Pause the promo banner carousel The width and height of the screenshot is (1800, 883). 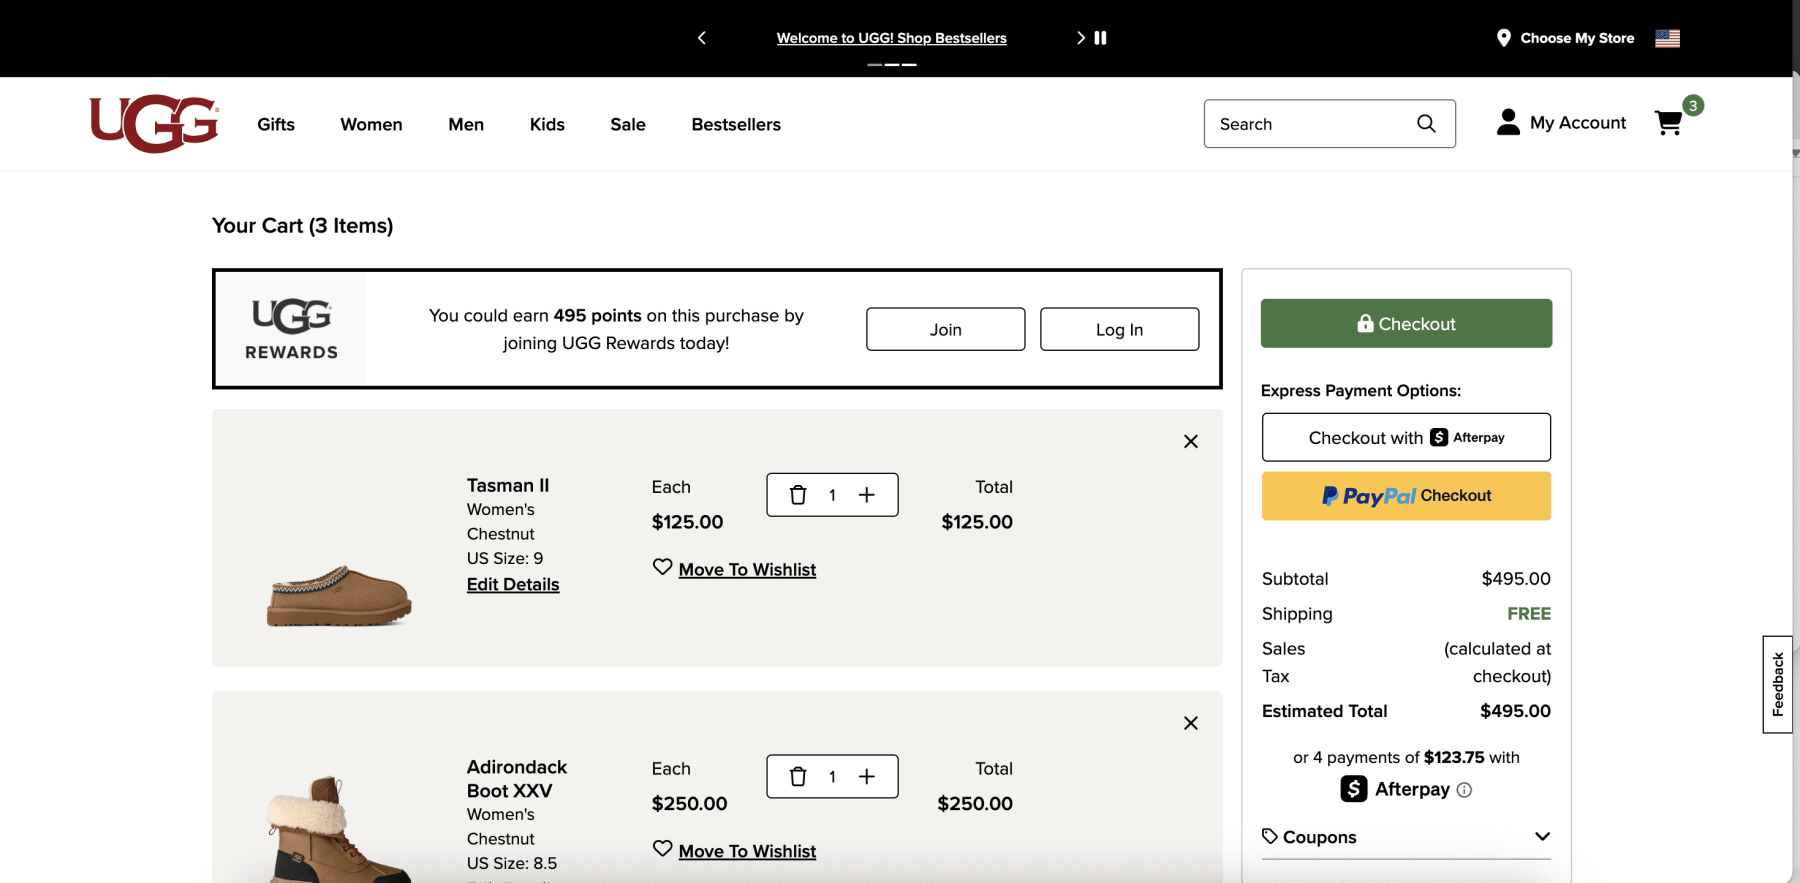click(1101, 38)
